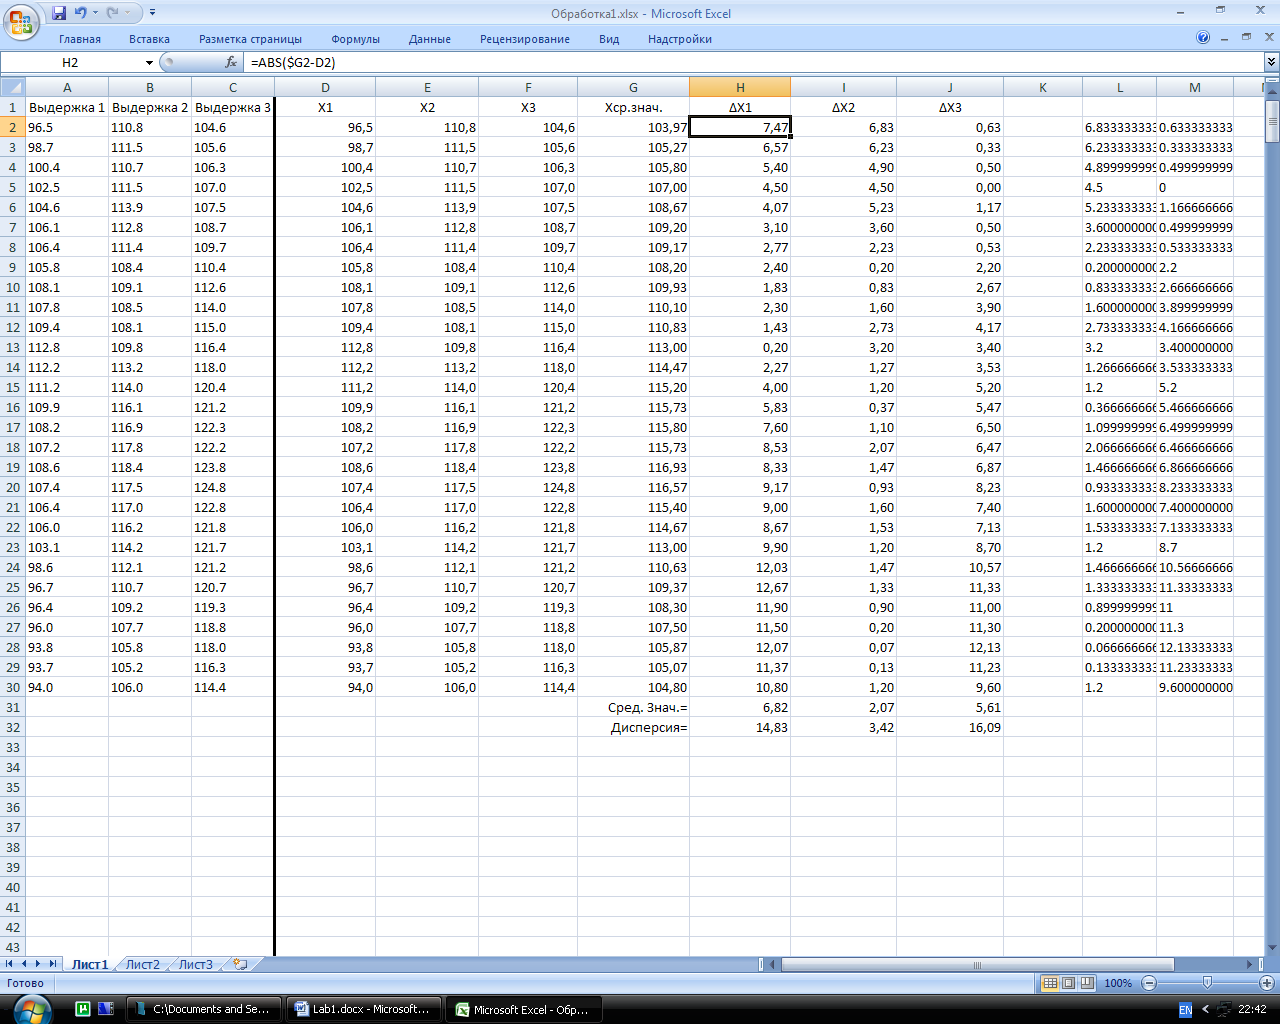Click the Microsoft Excel taskbar button

click(523, 1009)
